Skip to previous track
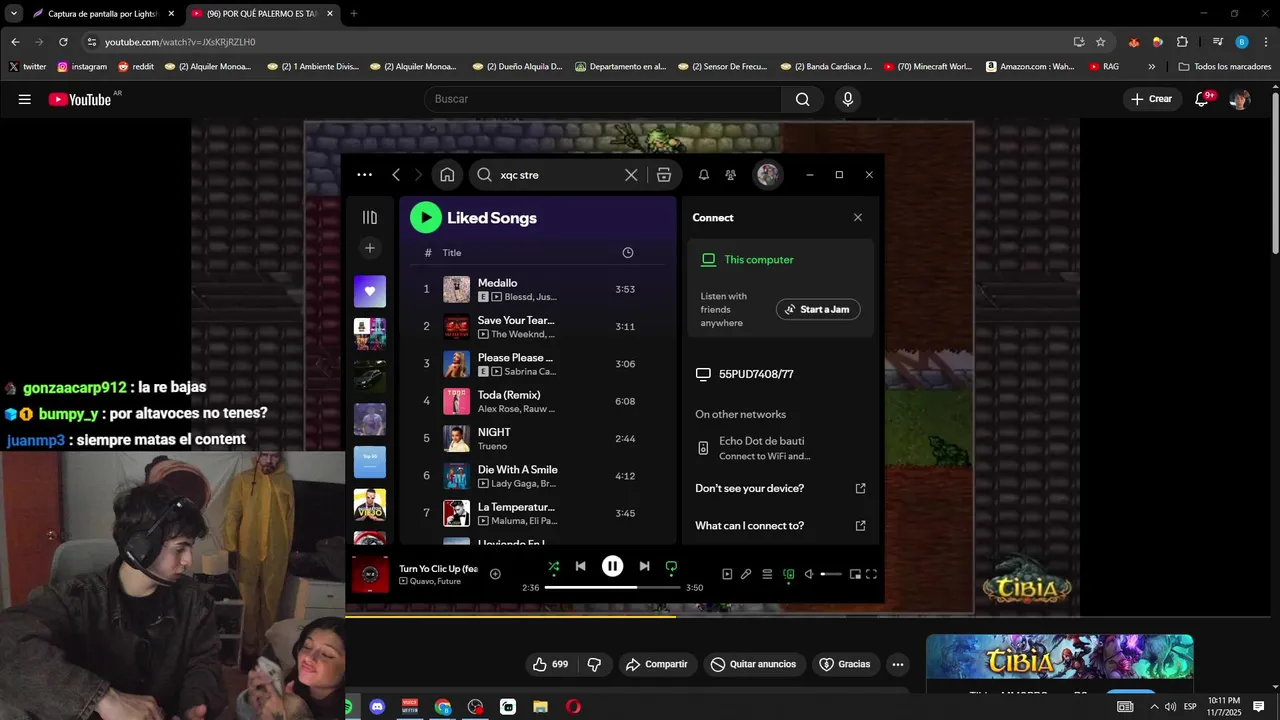Image resolution: width=1280 pixels, height=720 pixels. pyautogui.click(x=580, y=566)
